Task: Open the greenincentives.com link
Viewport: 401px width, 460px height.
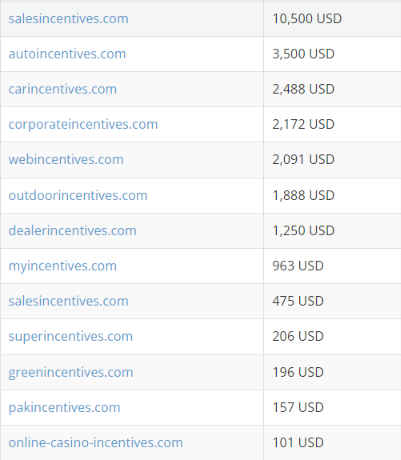Action: pyautogui.click(x=71, y=372)
